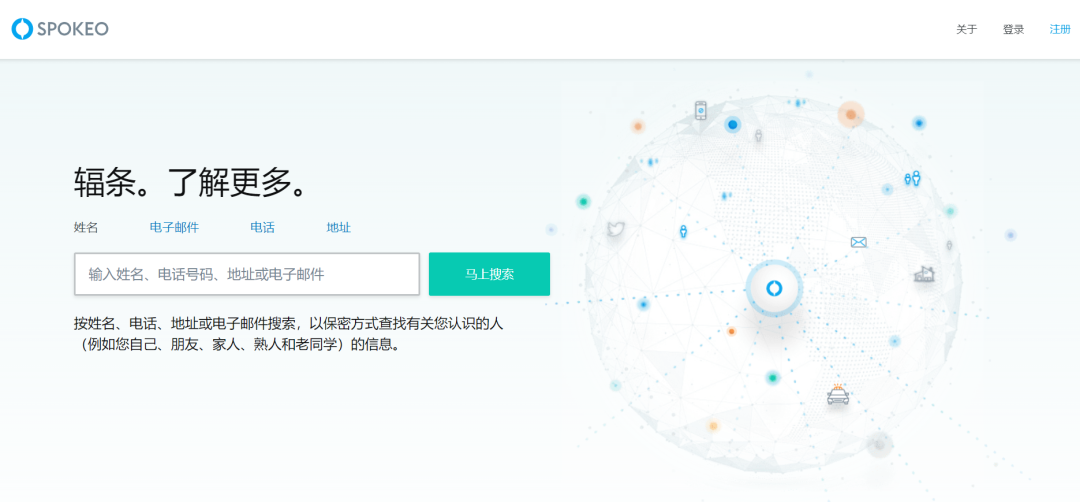Go to the 登录 link
The image size is (1080, 502).
click(x=1013, y=30)
